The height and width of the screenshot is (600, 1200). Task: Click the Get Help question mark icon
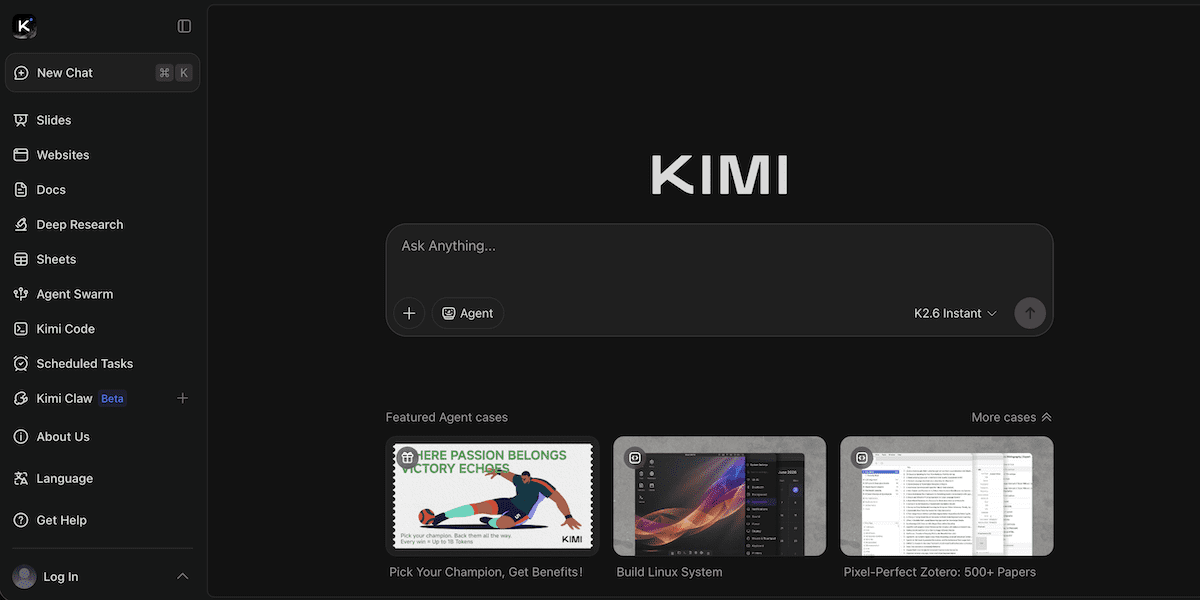point(21,520)
